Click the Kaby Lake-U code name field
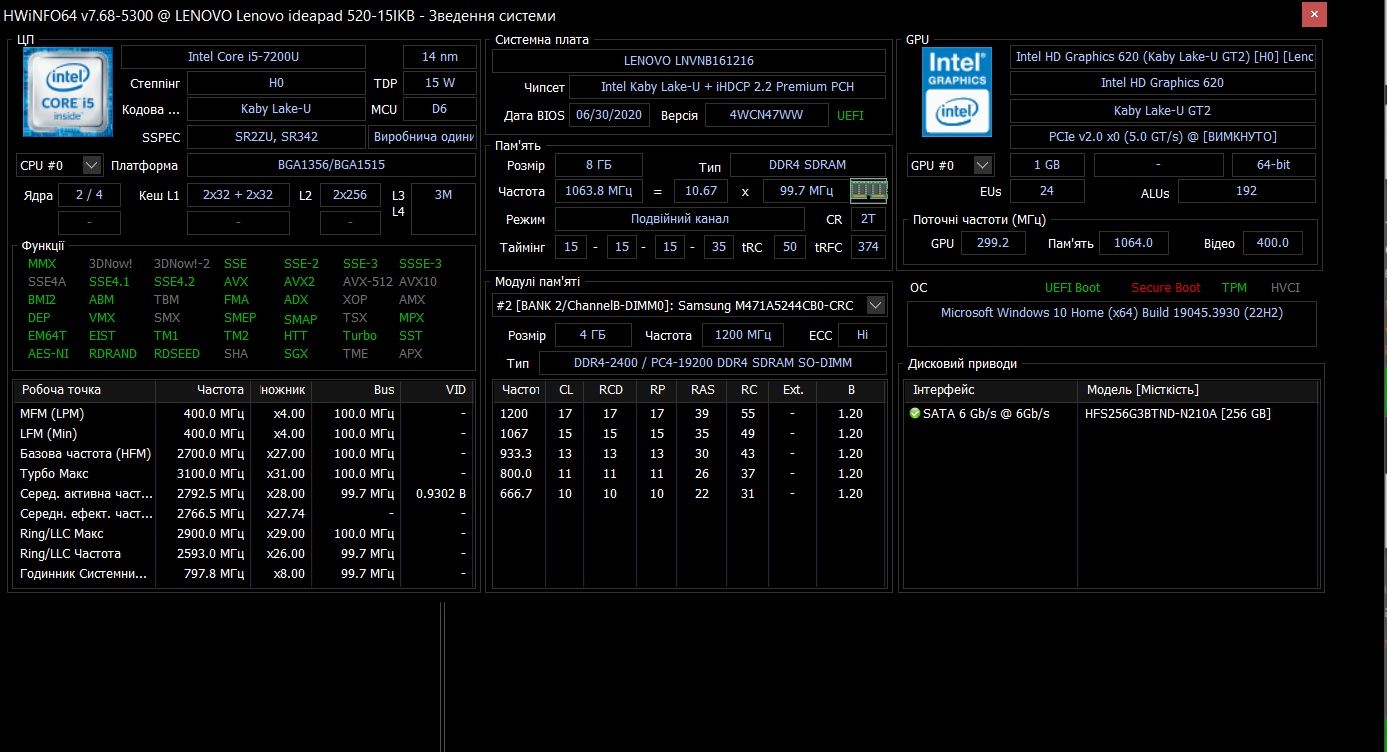The image size is (1387, 752). 275,109
